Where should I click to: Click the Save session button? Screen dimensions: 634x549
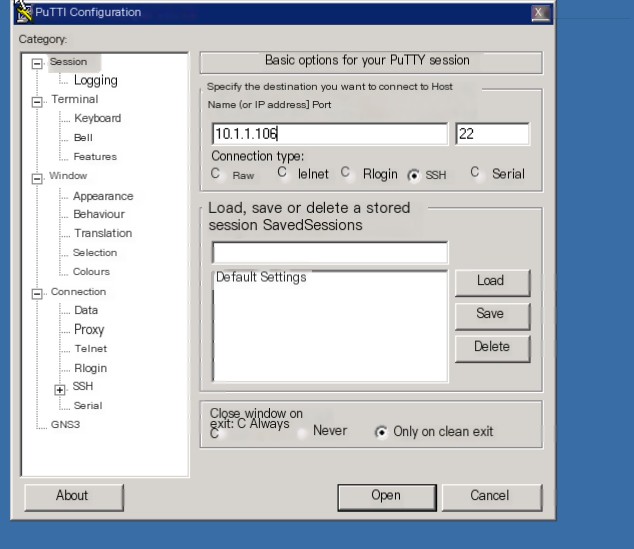(492, 315)
